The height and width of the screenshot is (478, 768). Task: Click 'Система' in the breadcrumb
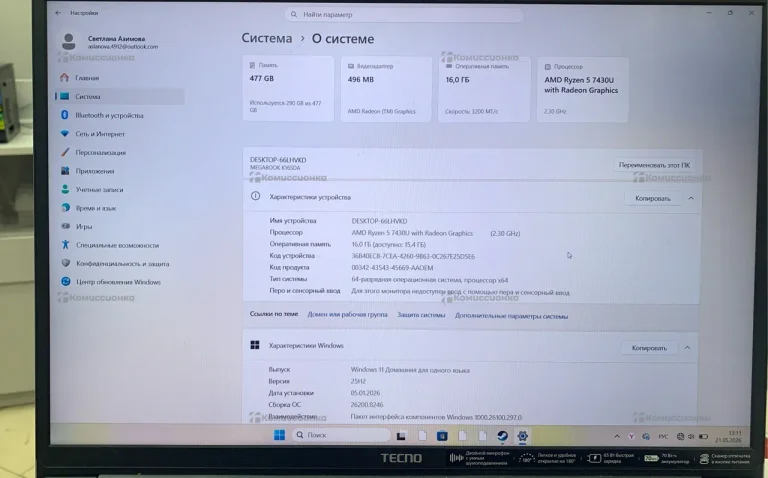[x=266, y=38]
